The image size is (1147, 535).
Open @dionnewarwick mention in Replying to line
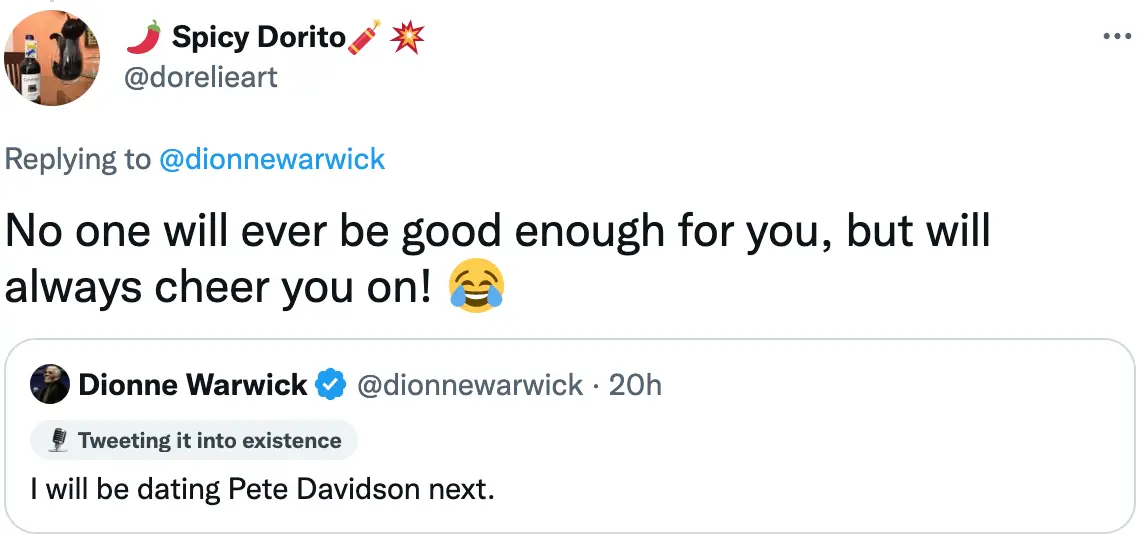tap(272, 159)
